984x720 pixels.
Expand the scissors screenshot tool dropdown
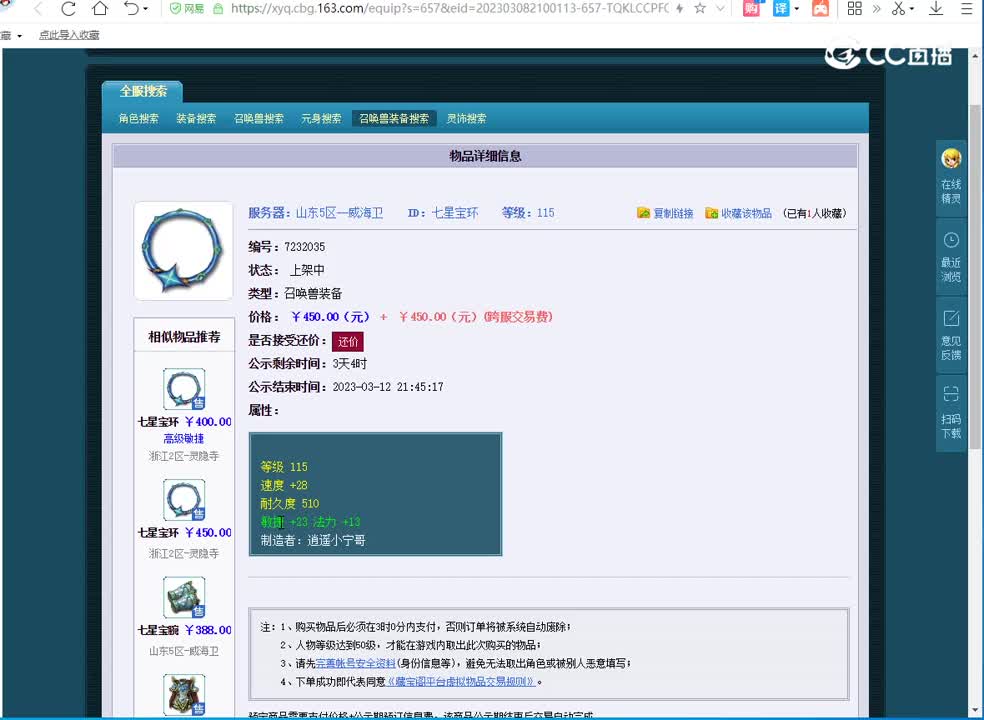coord(911,9)
